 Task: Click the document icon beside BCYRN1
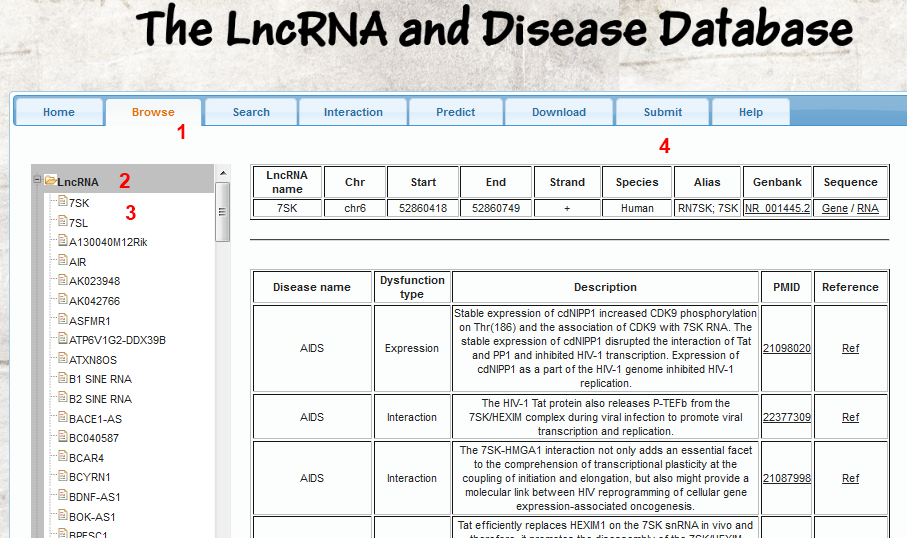tap(62, 477)
